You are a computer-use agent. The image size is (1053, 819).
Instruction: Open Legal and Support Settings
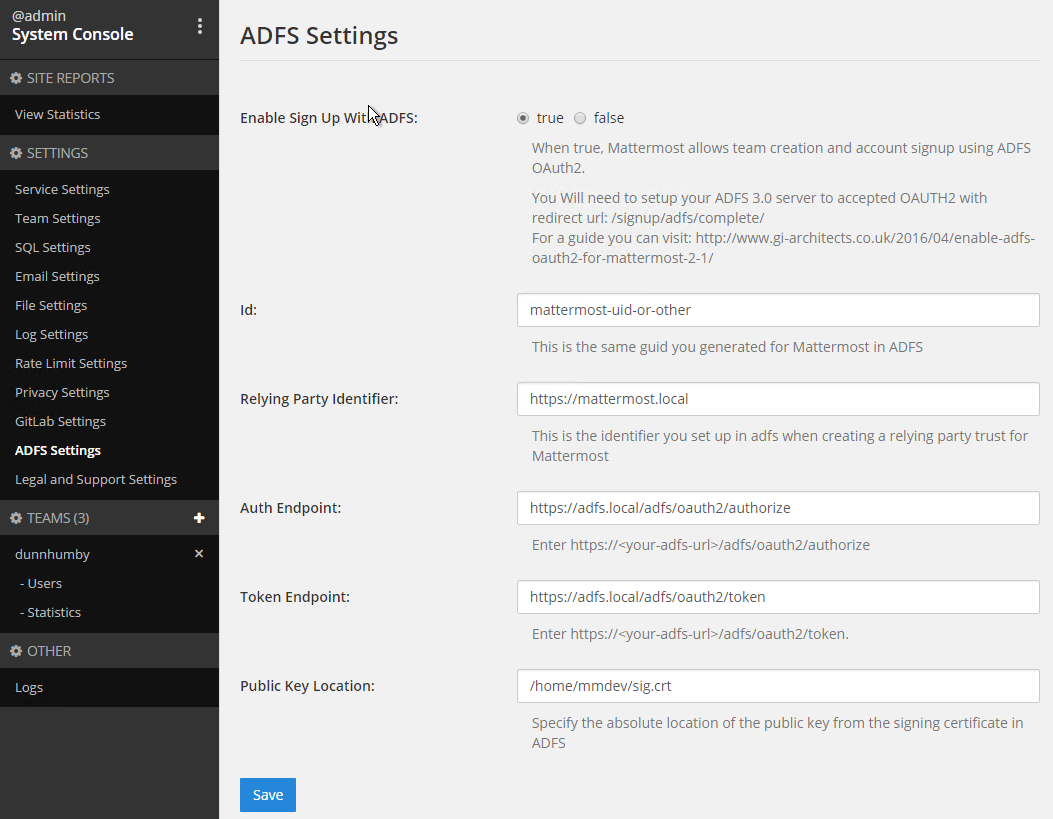click(96, 479)
